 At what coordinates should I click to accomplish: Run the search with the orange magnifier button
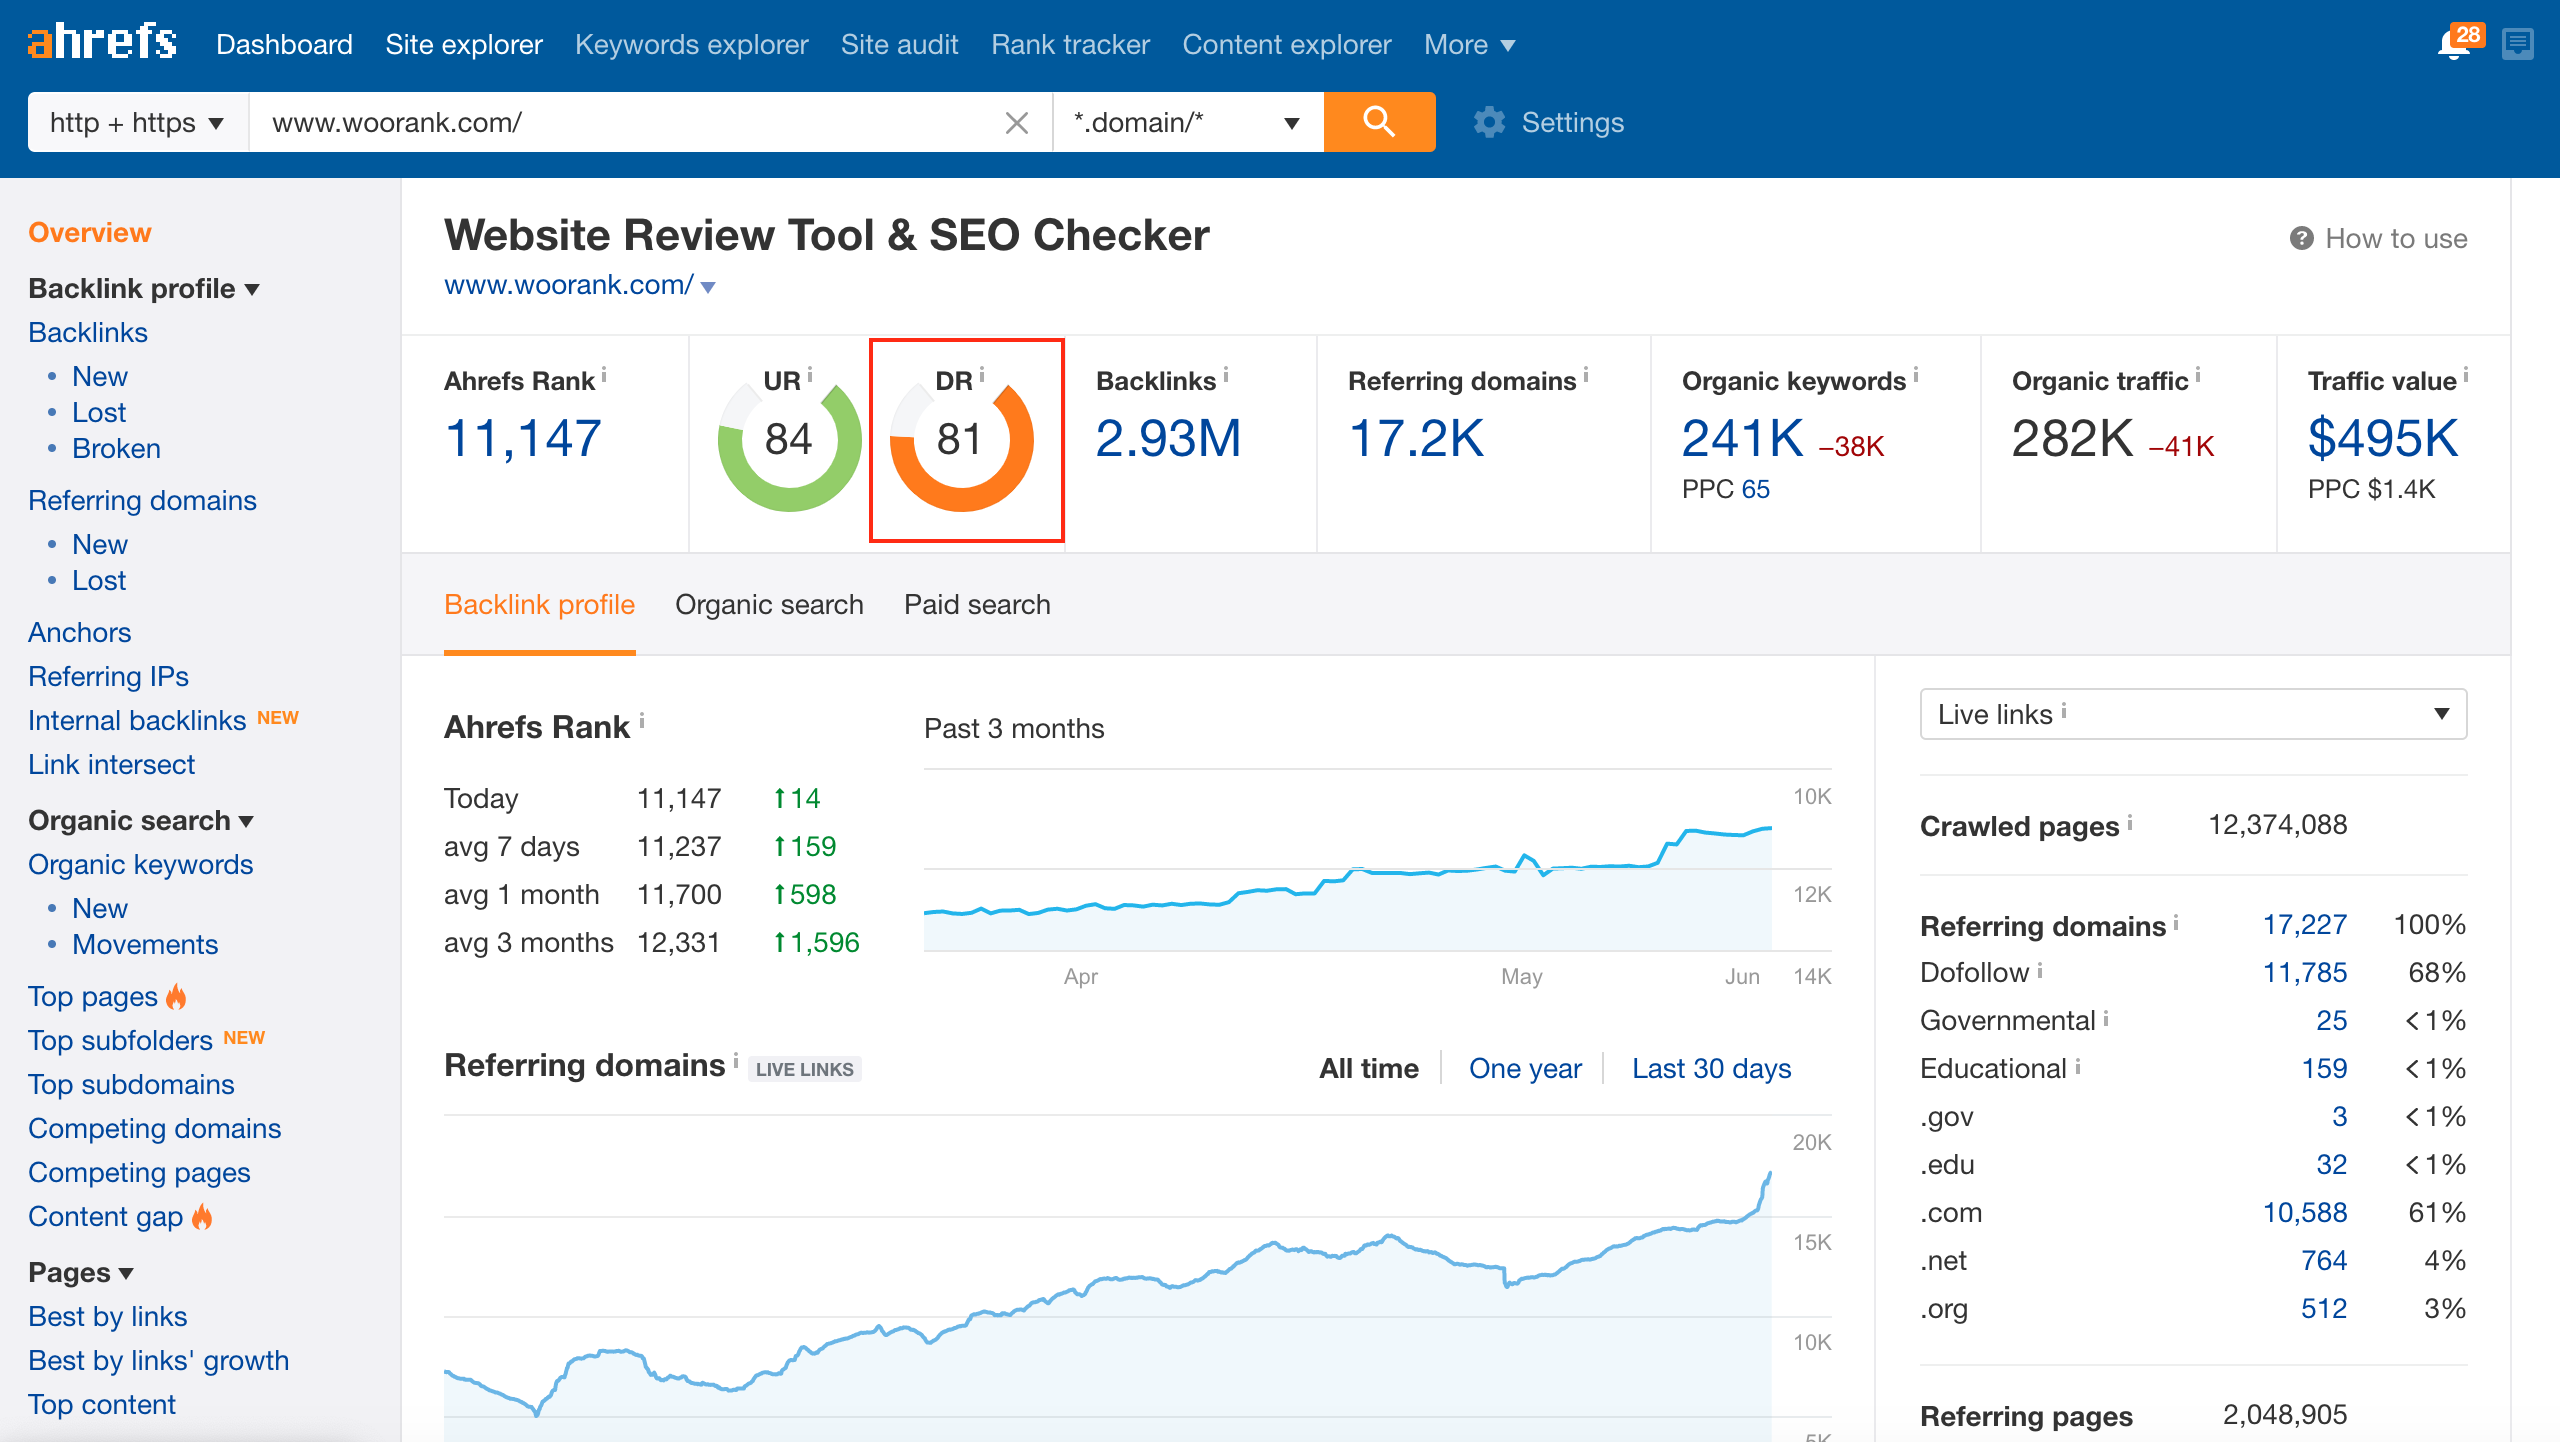[x=1379, y=122]
